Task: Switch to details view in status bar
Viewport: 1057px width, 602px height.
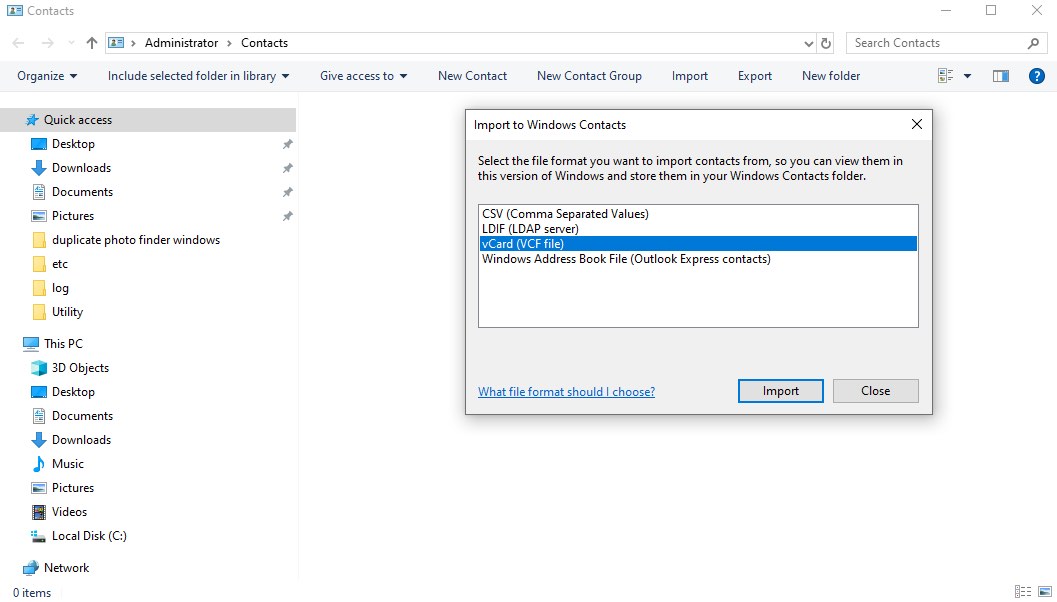Action: point(1022,591)
